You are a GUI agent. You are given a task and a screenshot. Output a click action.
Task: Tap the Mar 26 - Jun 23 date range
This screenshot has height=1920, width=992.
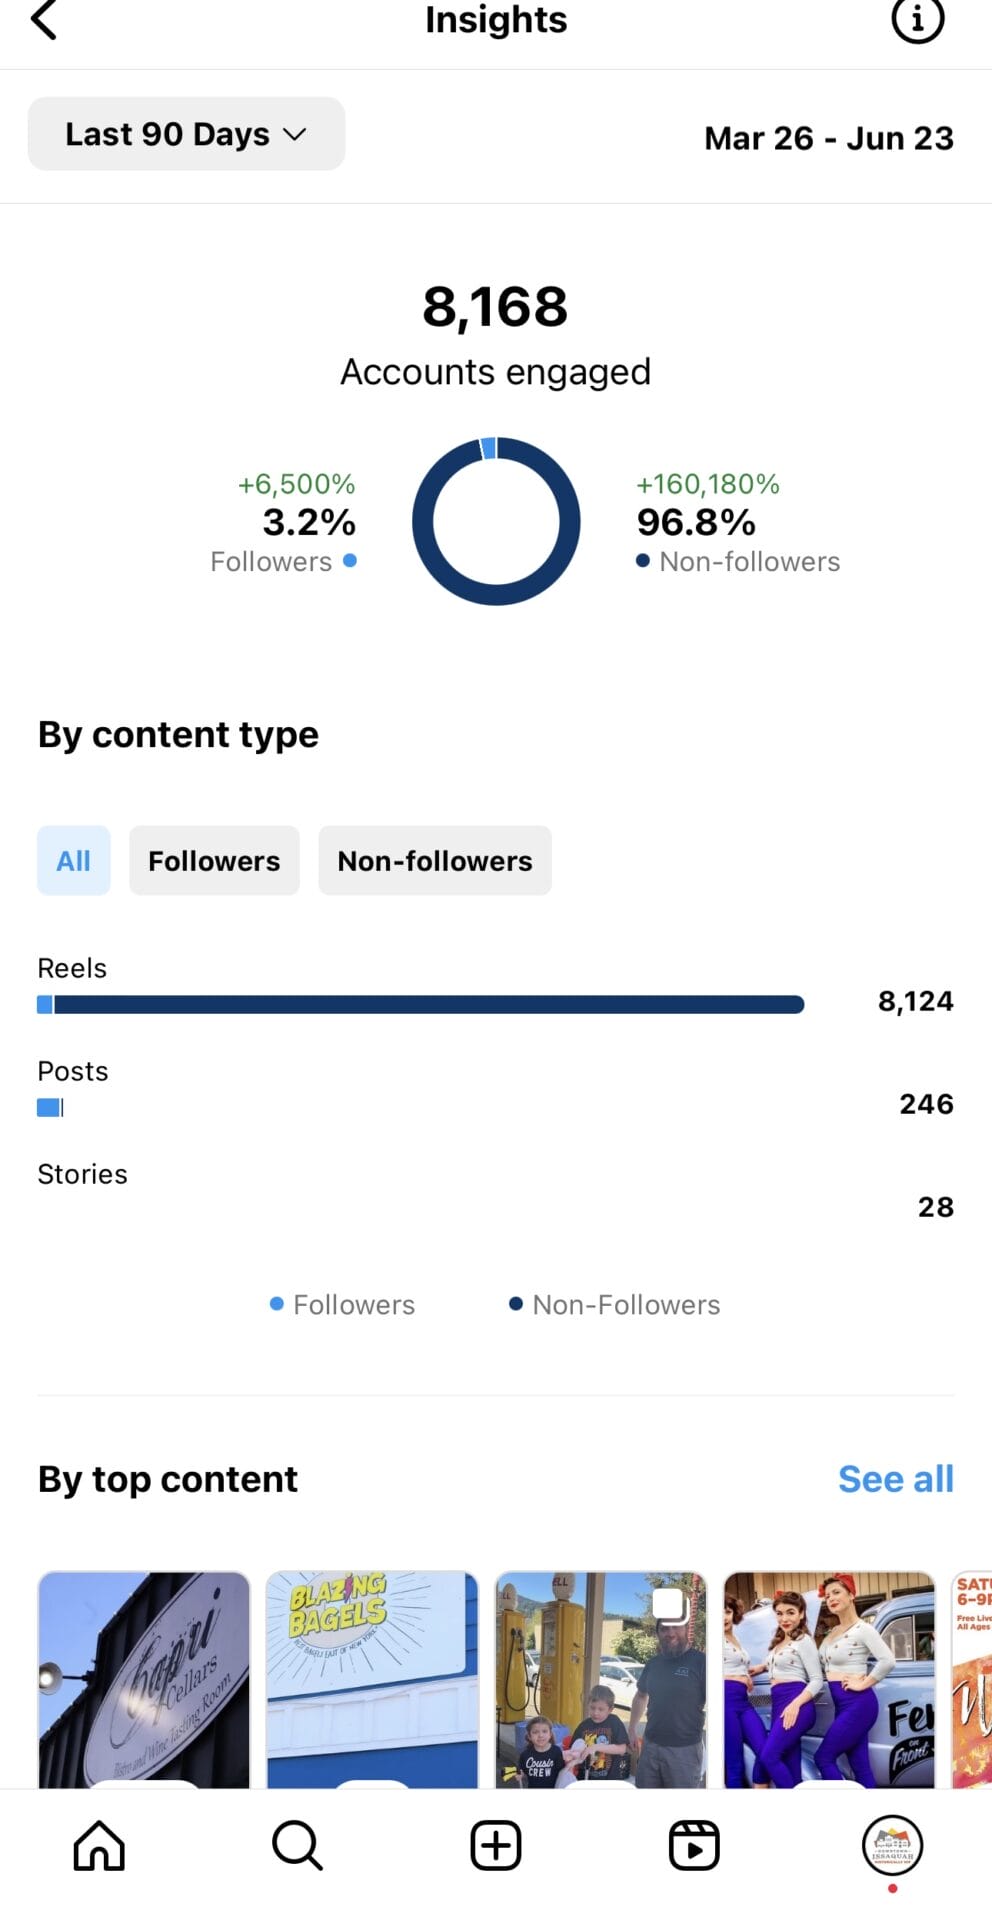(x=828, y=138)
